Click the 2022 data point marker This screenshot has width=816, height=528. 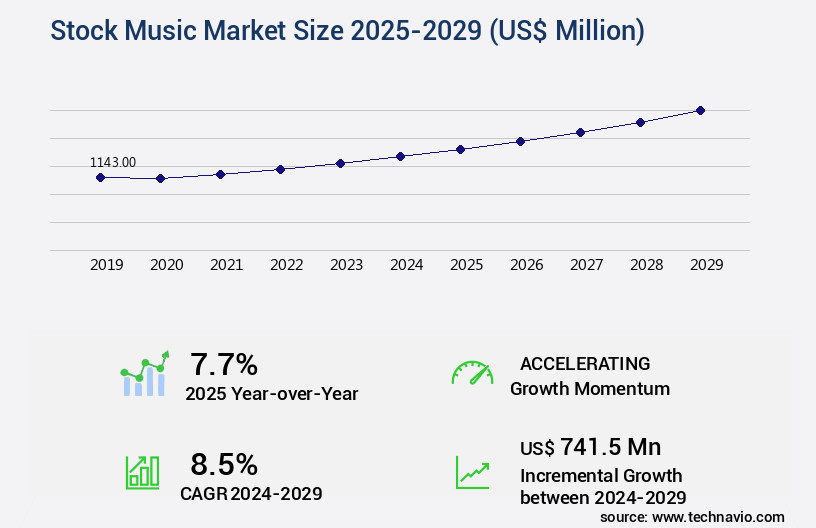coord(280,169)
